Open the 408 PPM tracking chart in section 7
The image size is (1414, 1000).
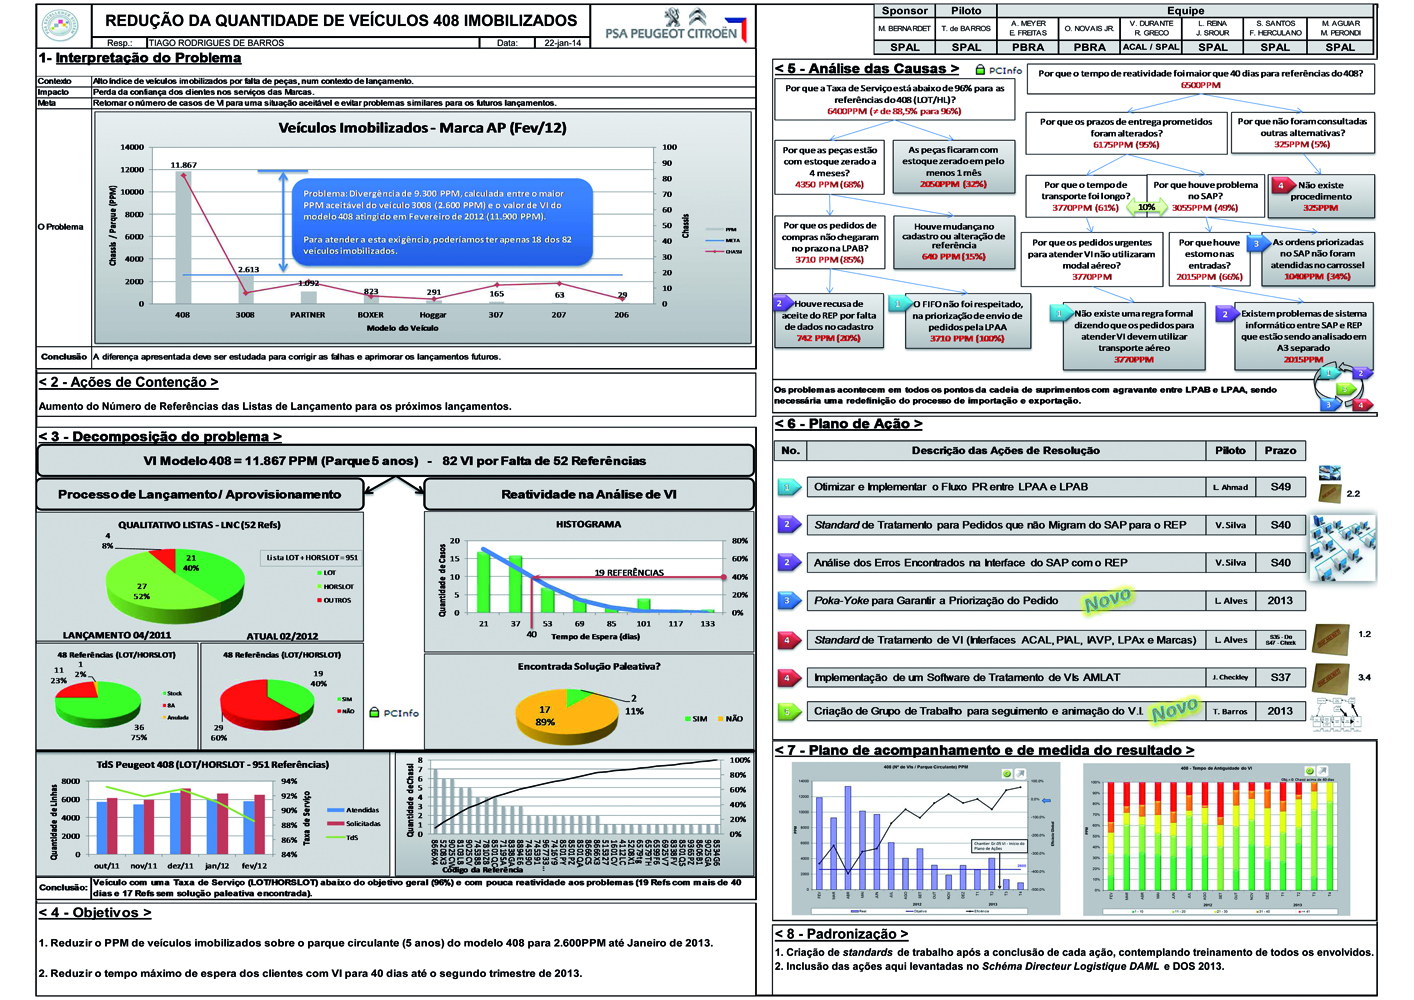(x=927, y=838)
